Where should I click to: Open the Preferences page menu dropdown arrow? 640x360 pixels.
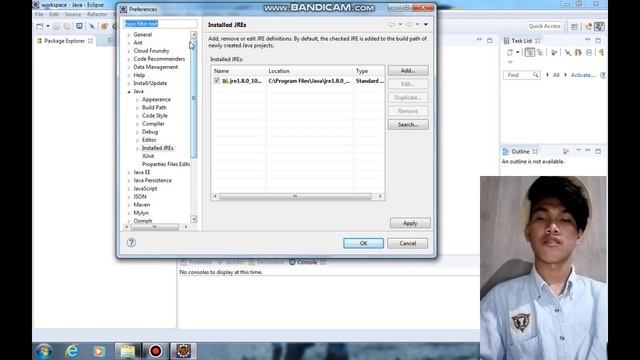coord(426,24)
